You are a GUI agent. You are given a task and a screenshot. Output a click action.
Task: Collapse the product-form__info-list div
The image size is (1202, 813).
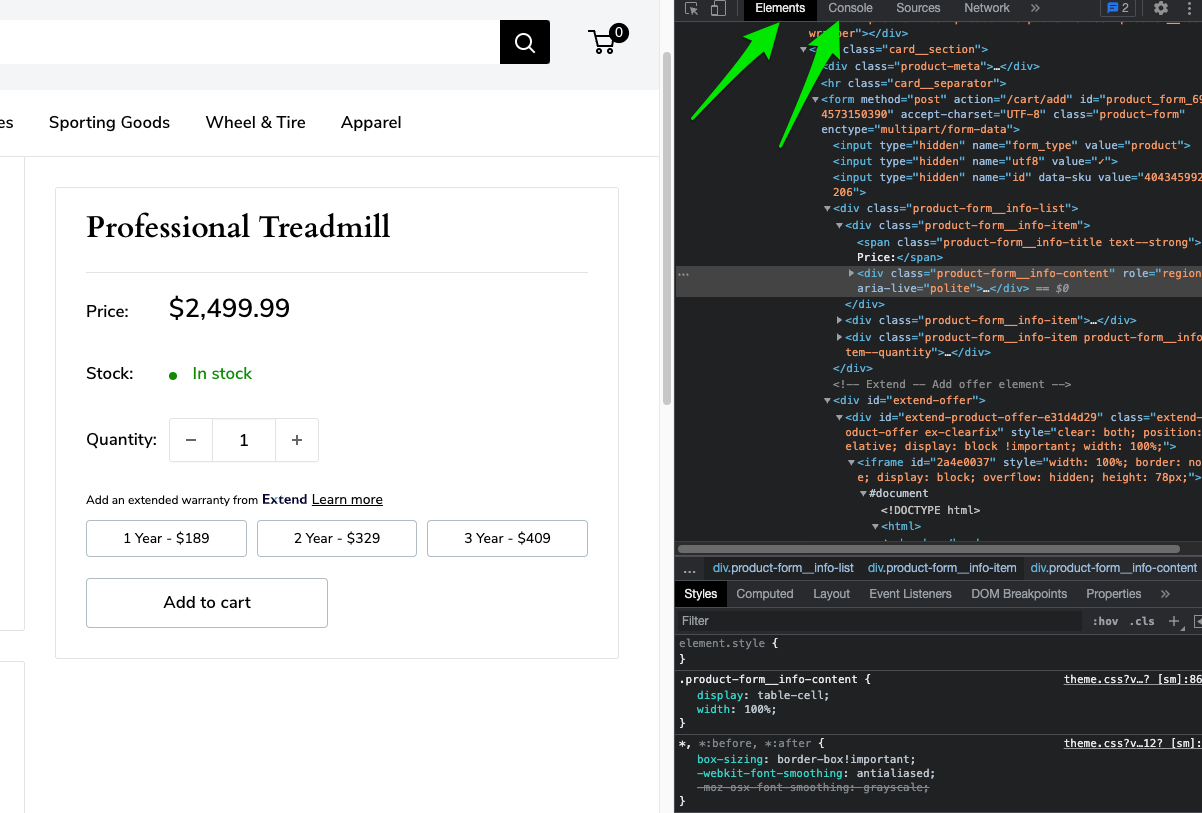[827, 208]
